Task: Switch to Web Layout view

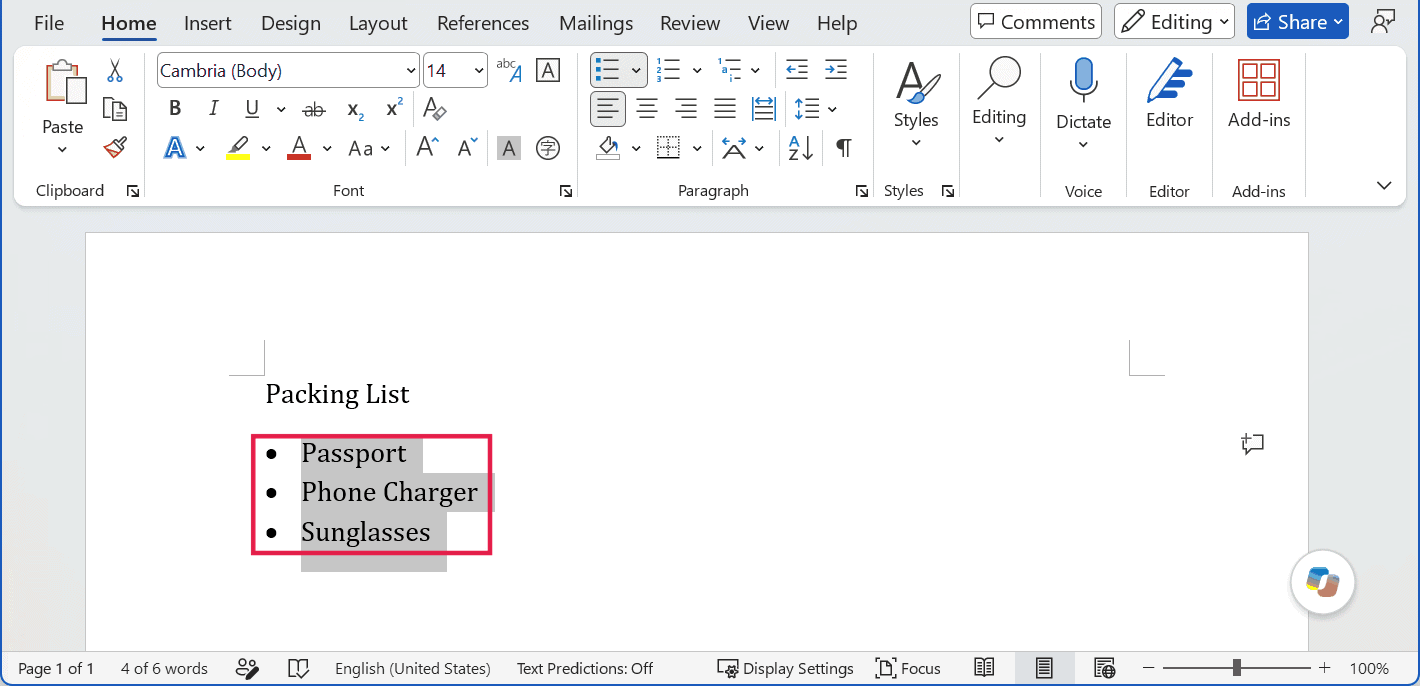Action: coord(1104,668)
